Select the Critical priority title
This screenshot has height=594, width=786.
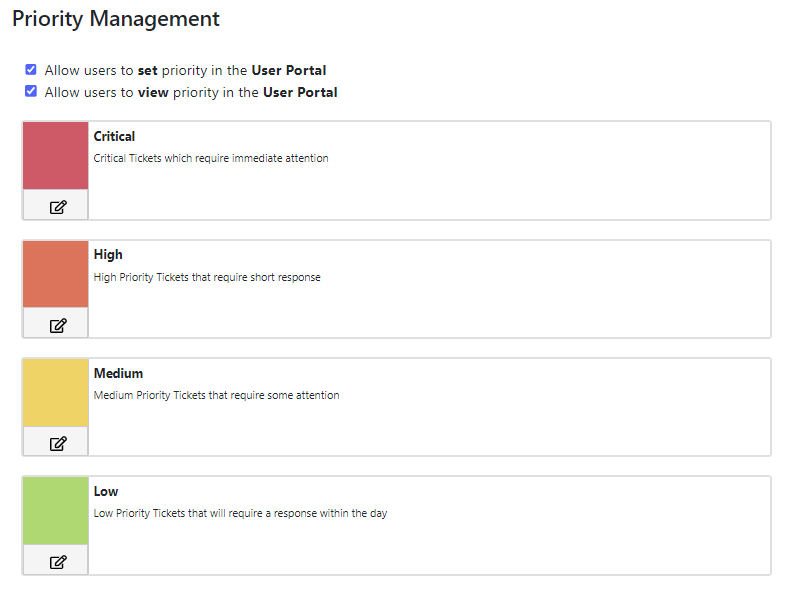(x=114, y=136)
